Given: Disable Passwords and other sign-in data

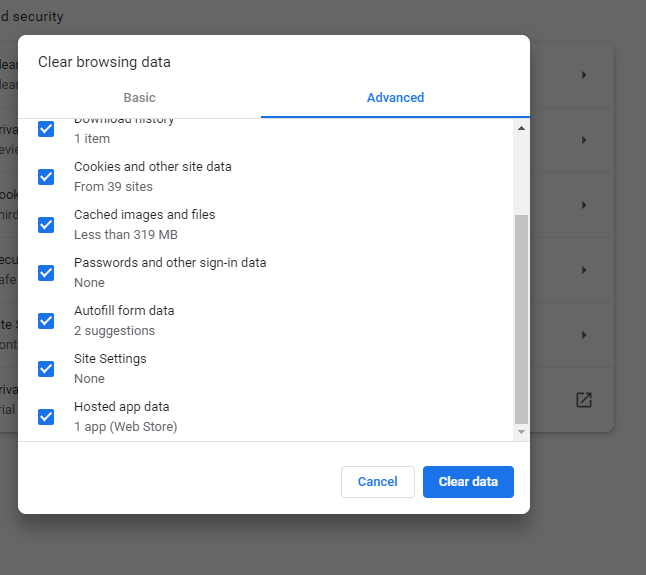Looking at the screenshot, I should pos(46,273).
